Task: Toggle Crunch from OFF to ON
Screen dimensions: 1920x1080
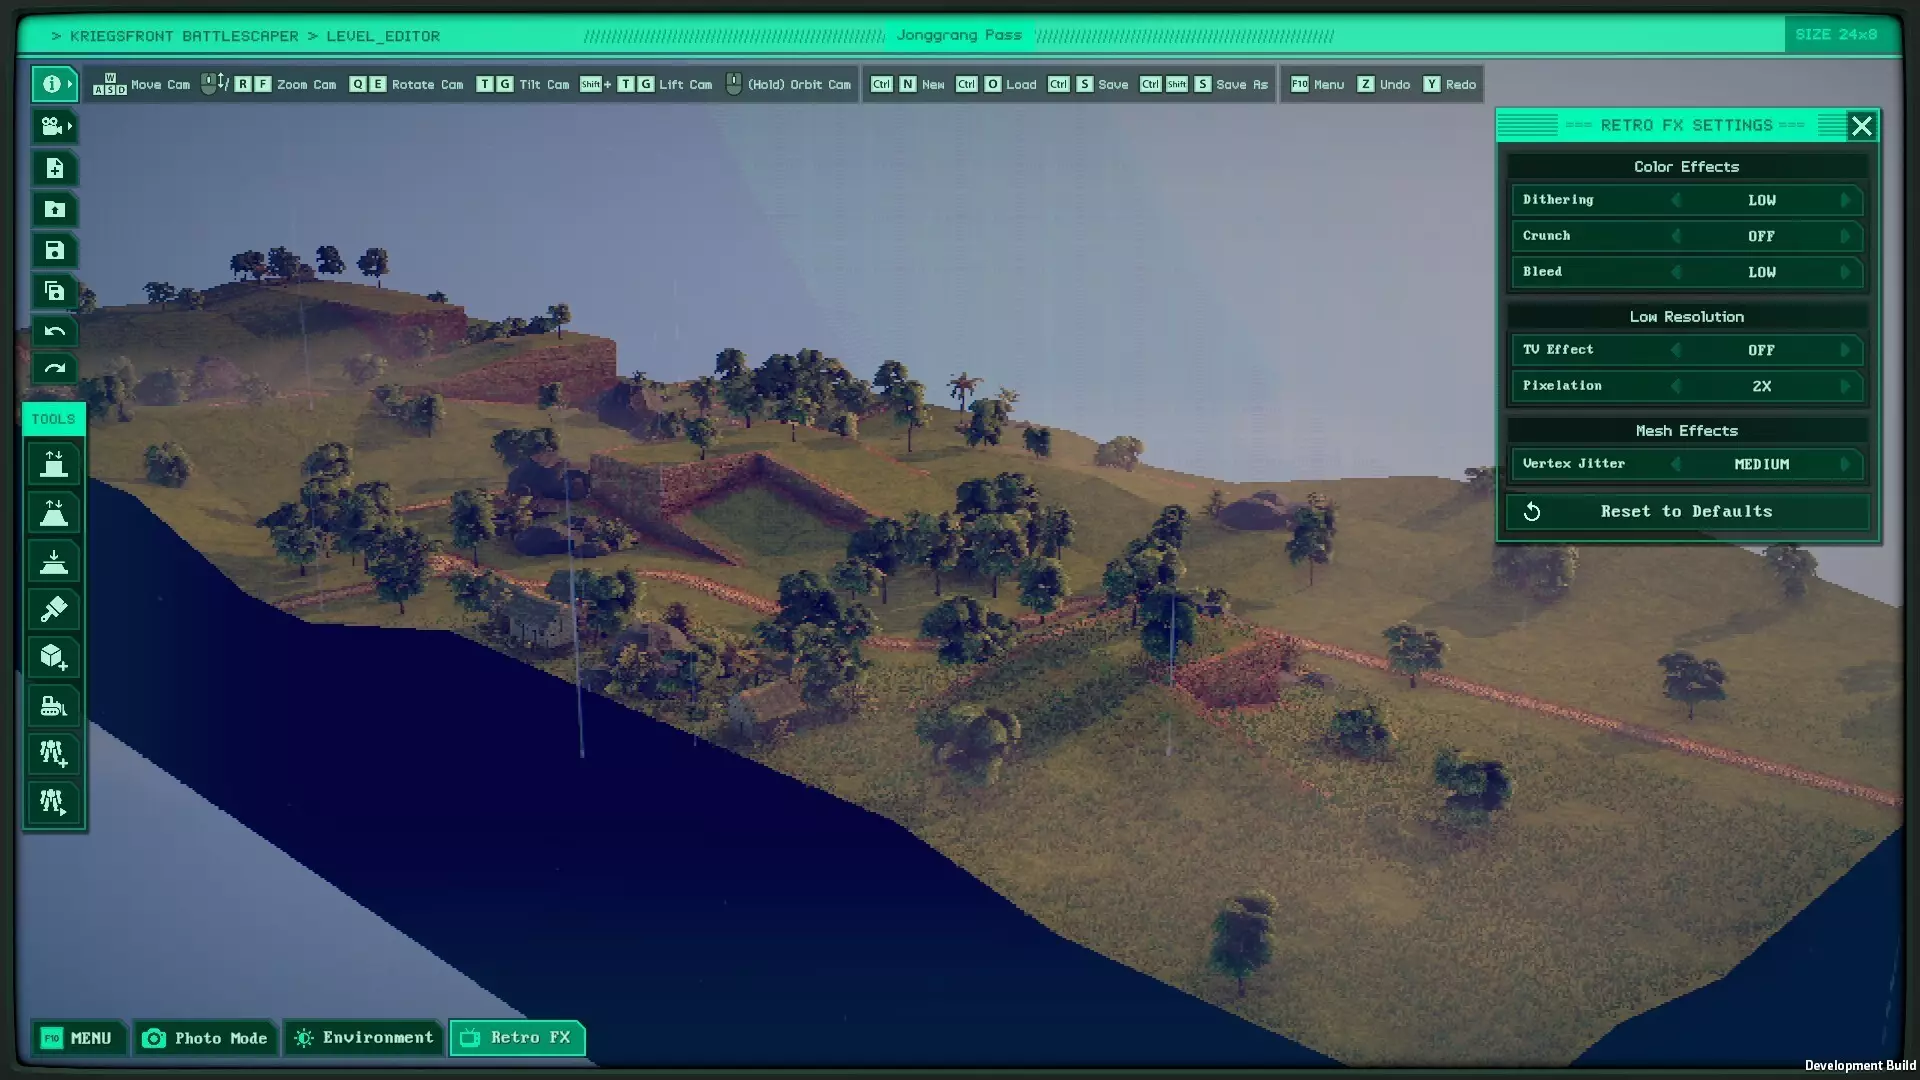Action: coord(1847,236)
